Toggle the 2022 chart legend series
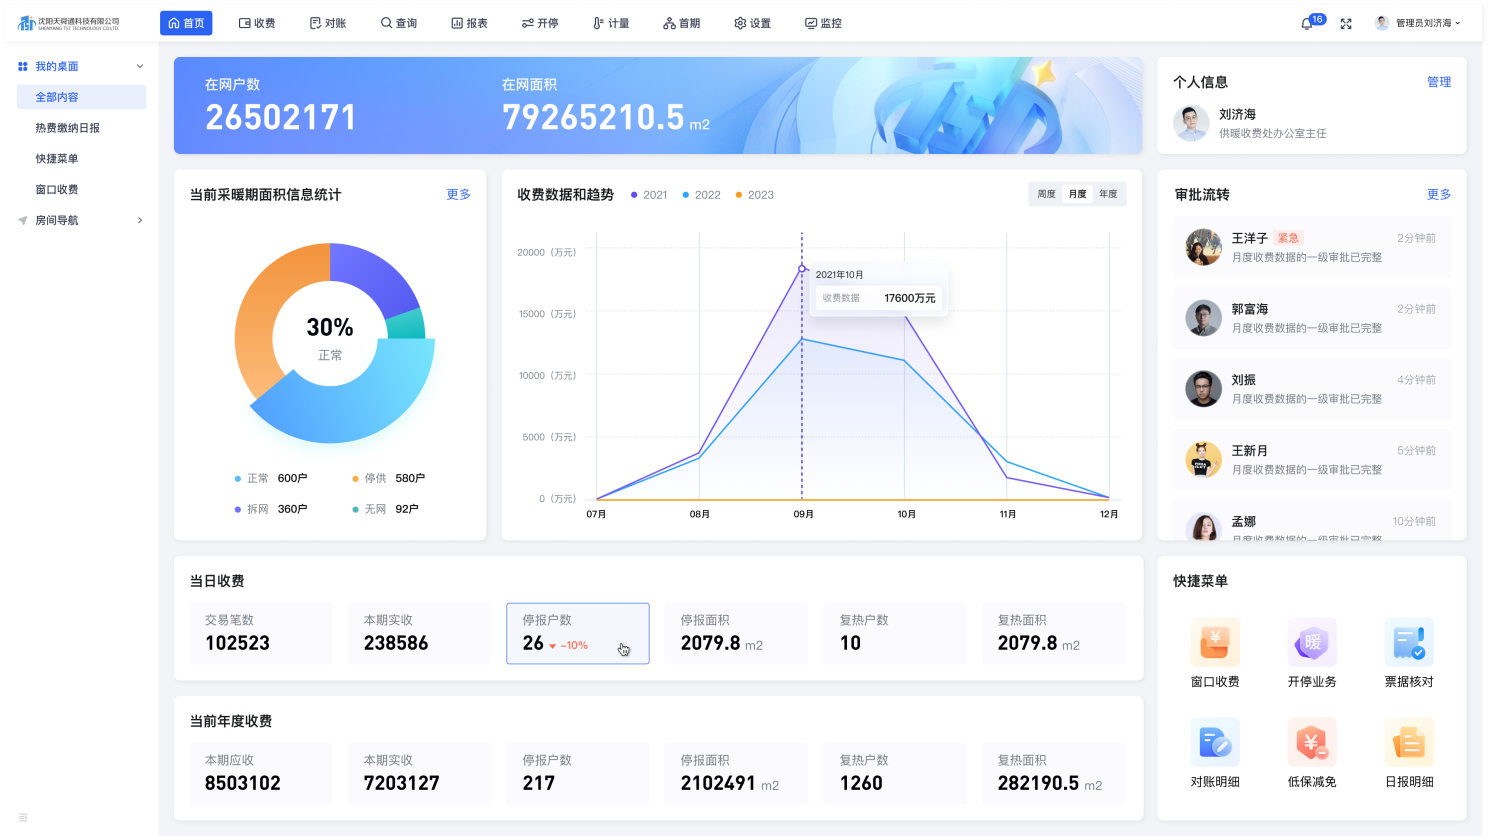The image size is (1490, 836). [700, 195]
